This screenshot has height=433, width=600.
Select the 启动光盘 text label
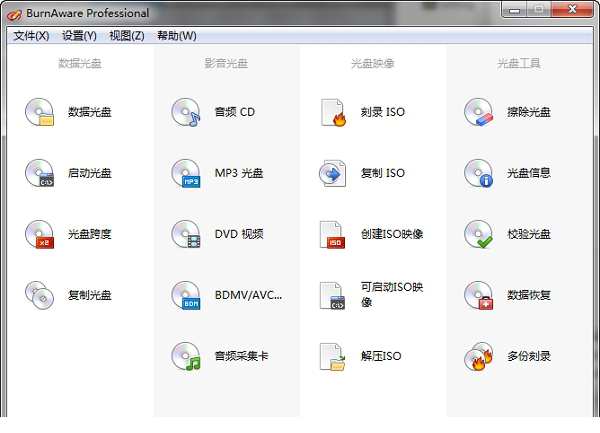tap(90, 173)
